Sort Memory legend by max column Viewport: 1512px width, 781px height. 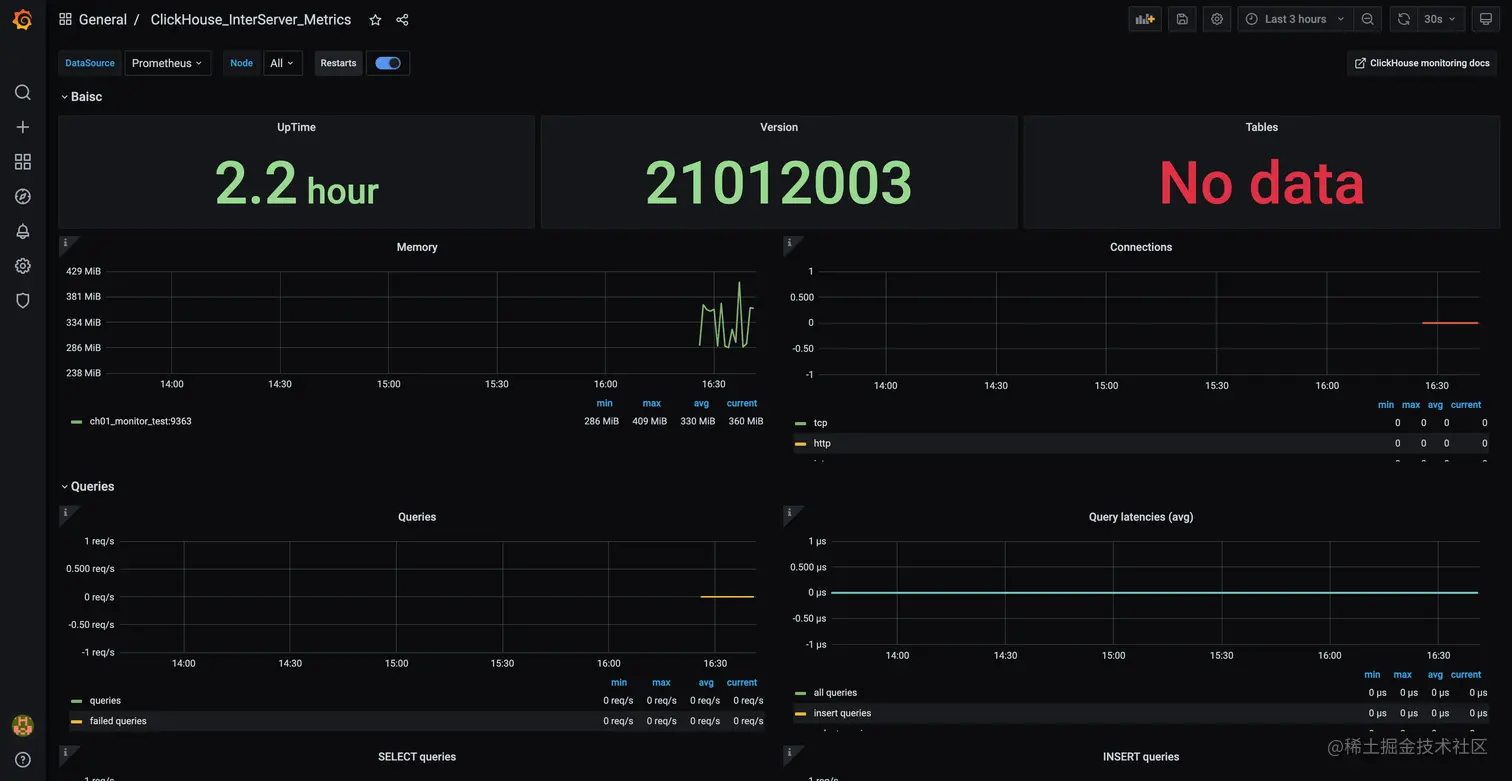pos(652,403)
